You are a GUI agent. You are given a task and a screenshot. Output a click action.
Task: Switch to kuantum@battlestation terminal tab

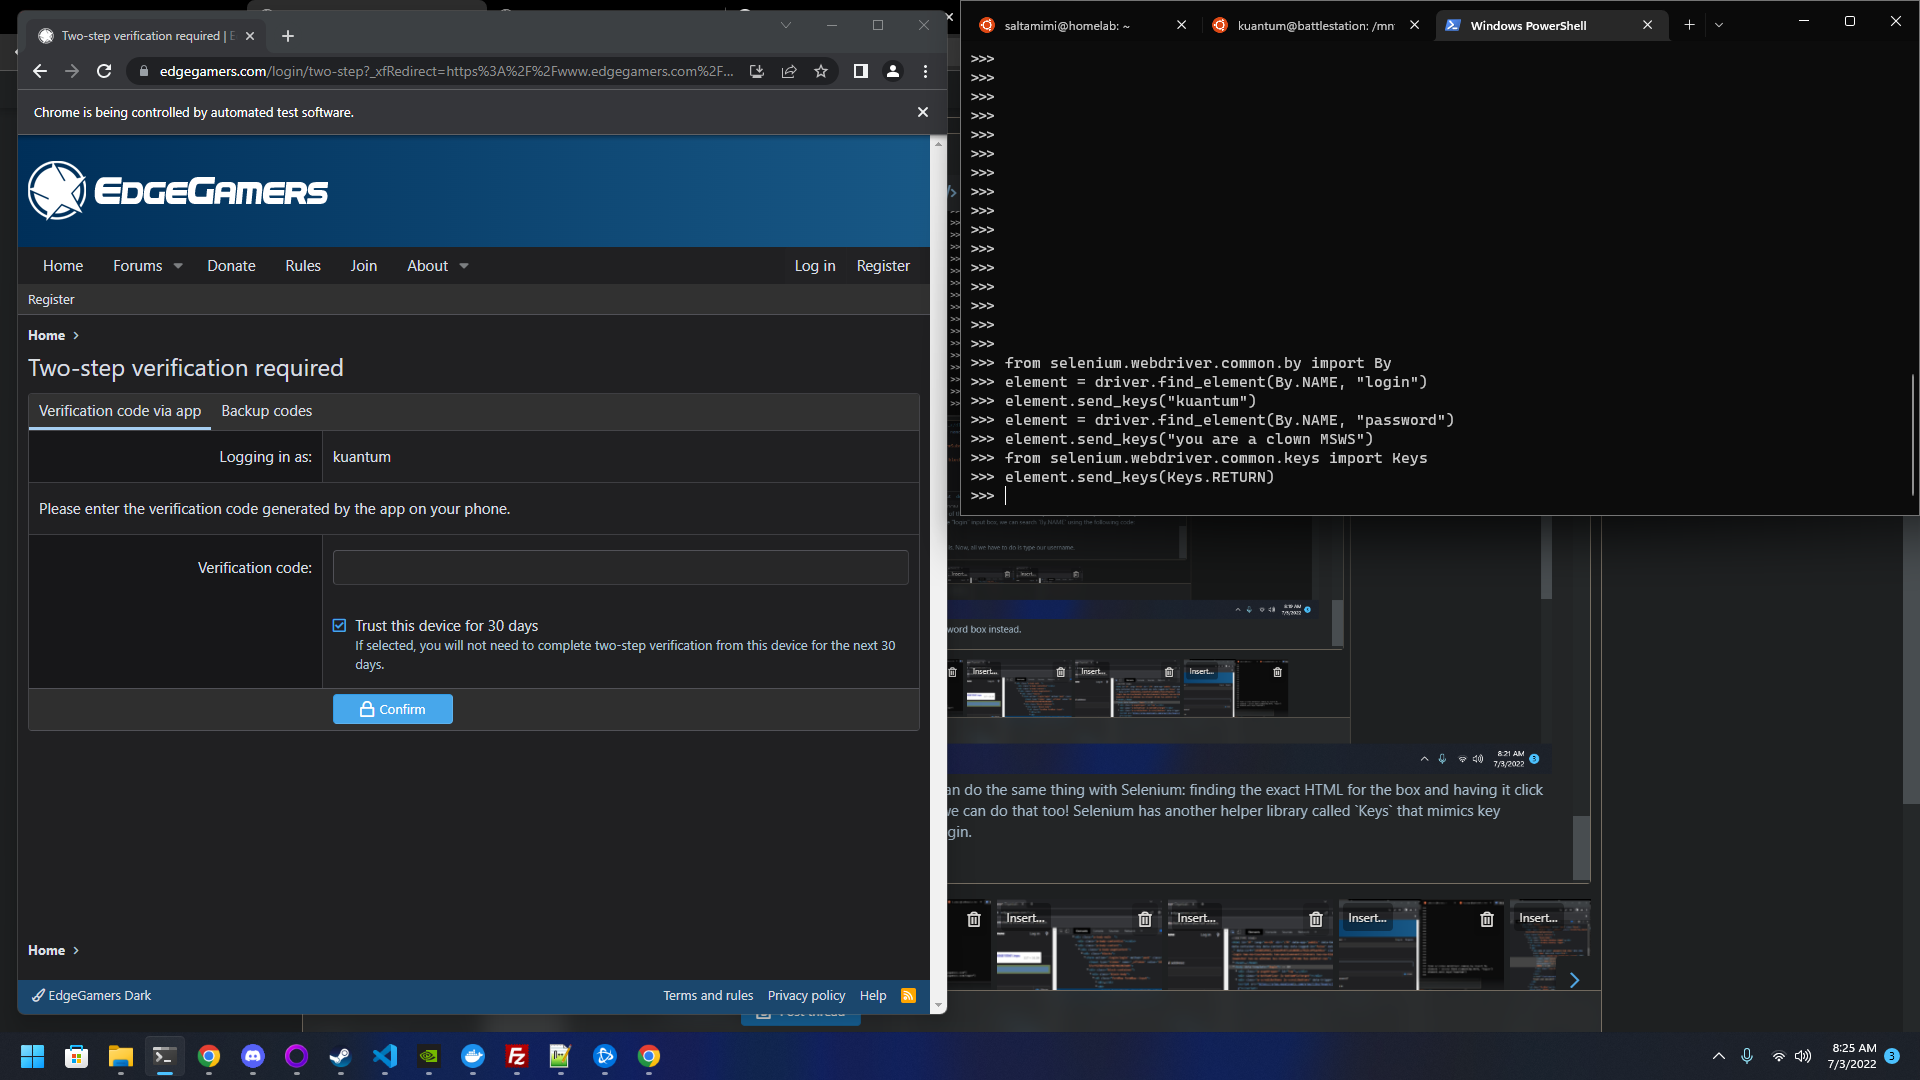[1316, 25]
